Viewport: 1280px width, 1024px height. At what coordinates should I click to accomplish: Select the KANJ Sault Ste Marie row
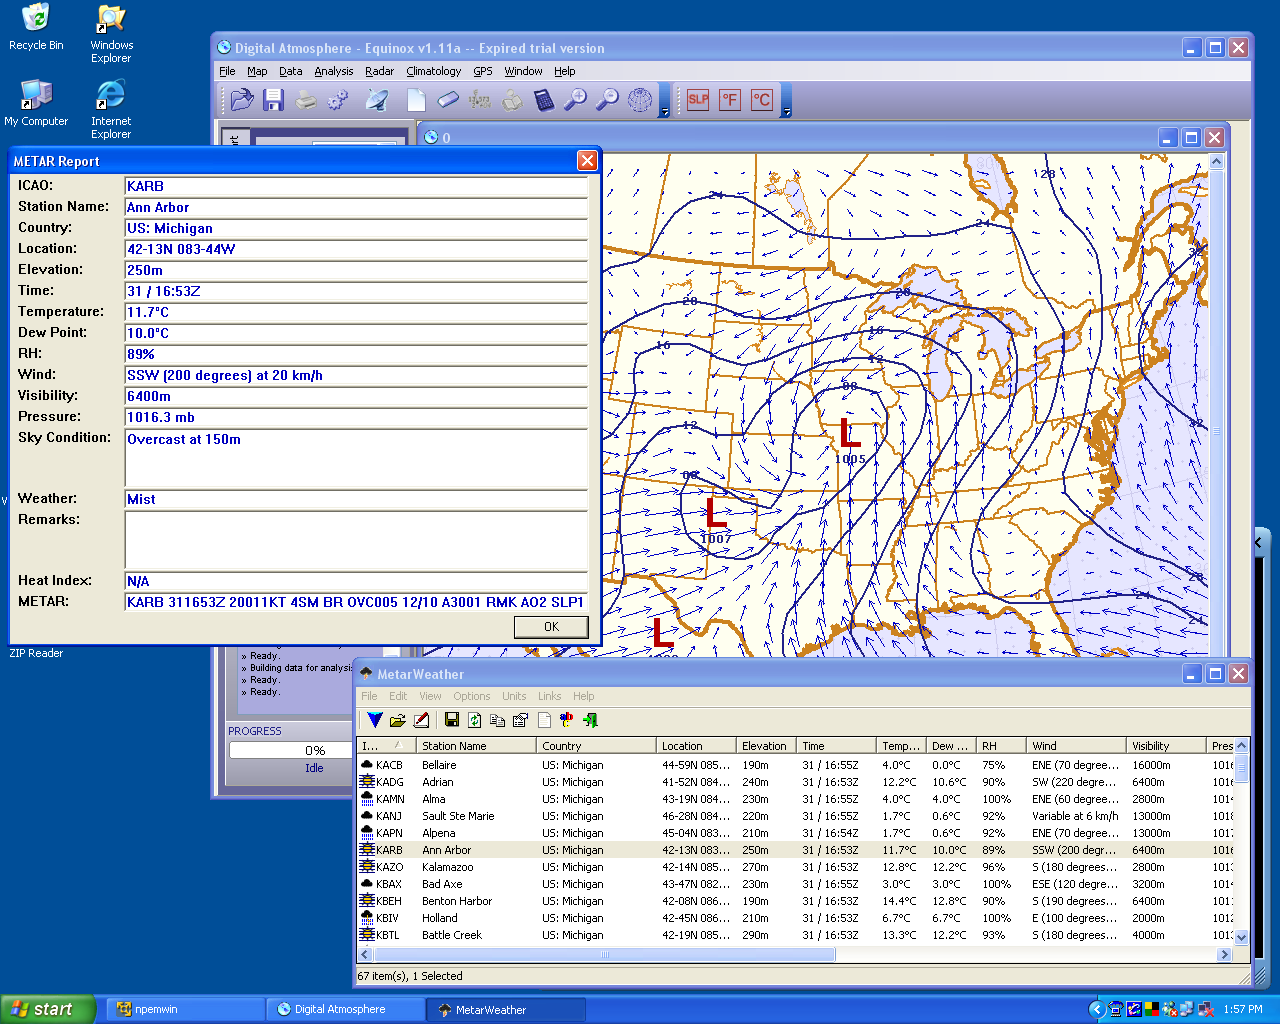click(x=795, y=816)
